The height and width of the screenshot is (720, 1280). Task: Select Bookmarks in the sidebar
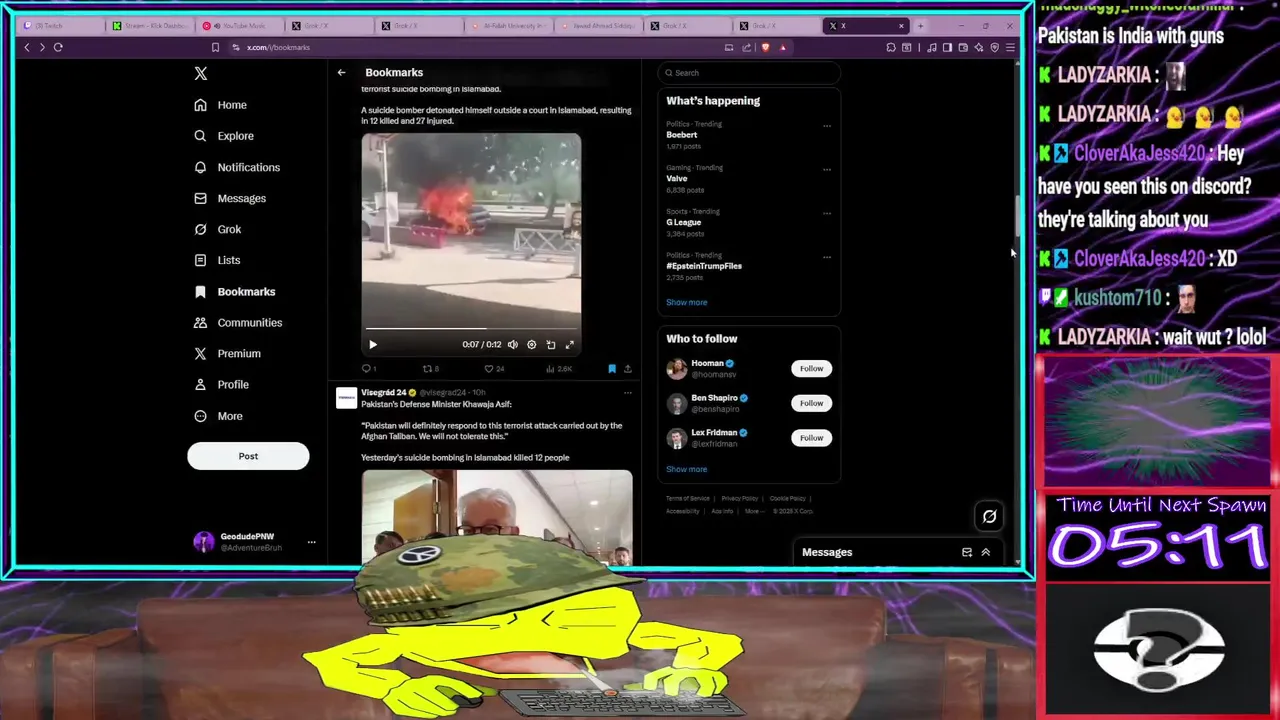point(235,291)
